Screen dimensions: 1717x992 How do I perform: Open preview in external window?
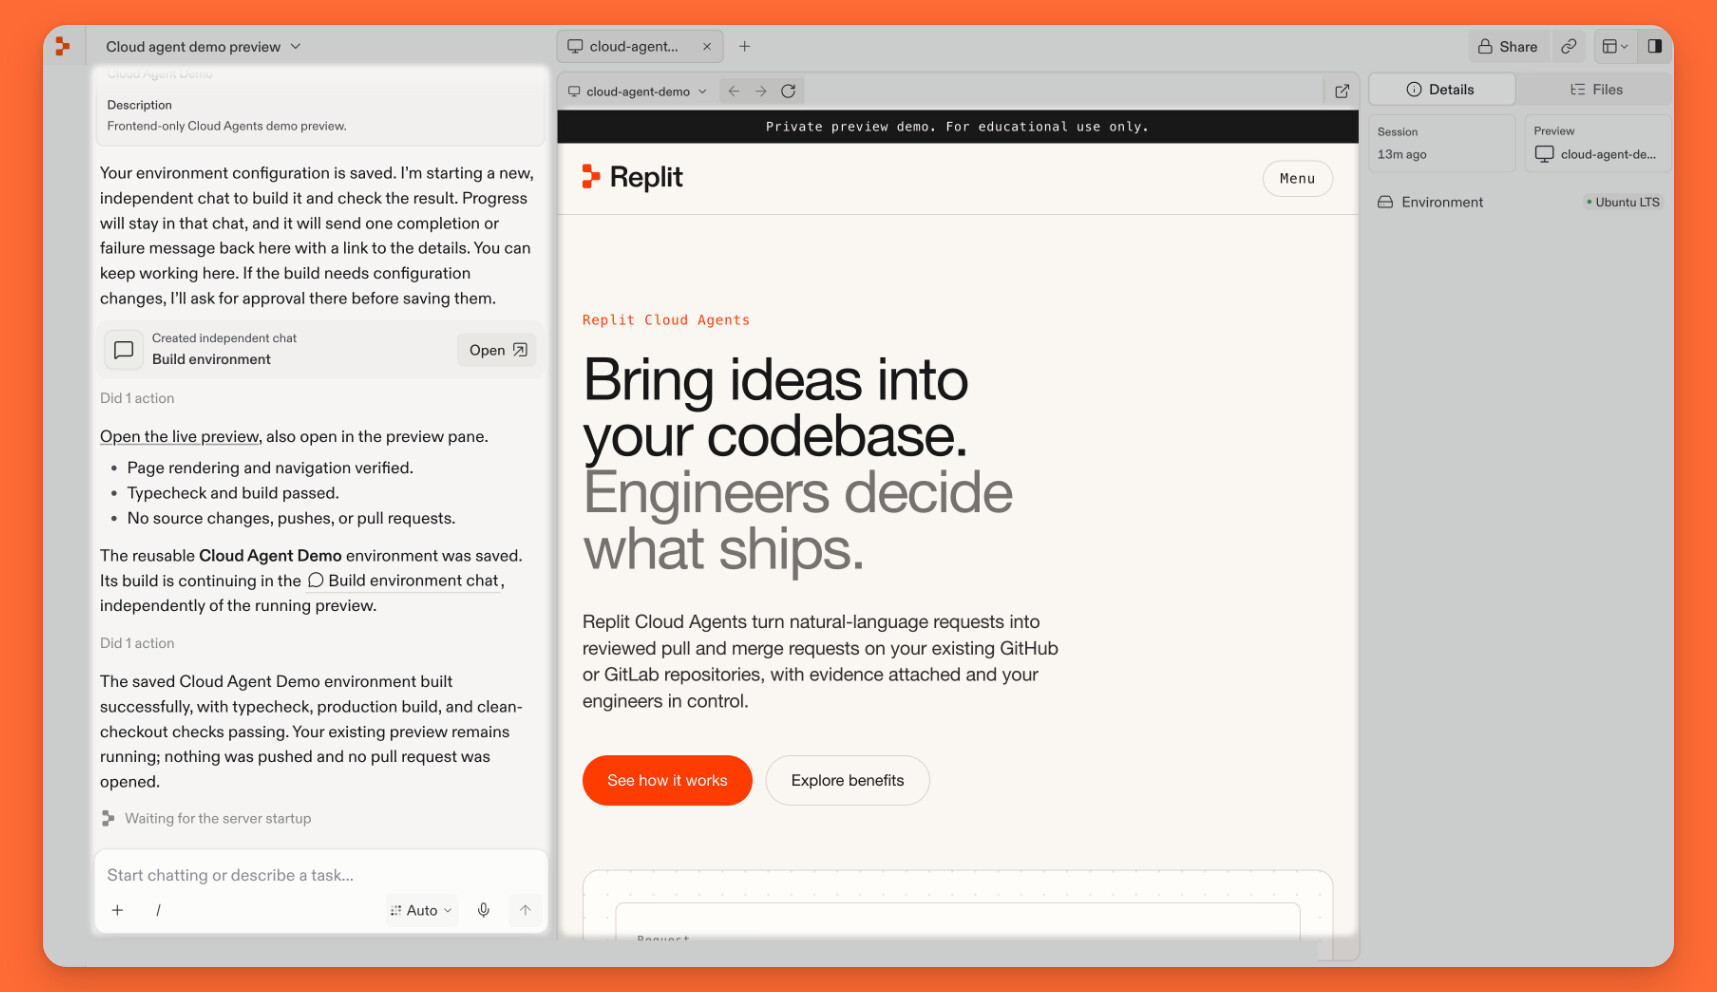pyautogui.click(x=1342, y=91)
